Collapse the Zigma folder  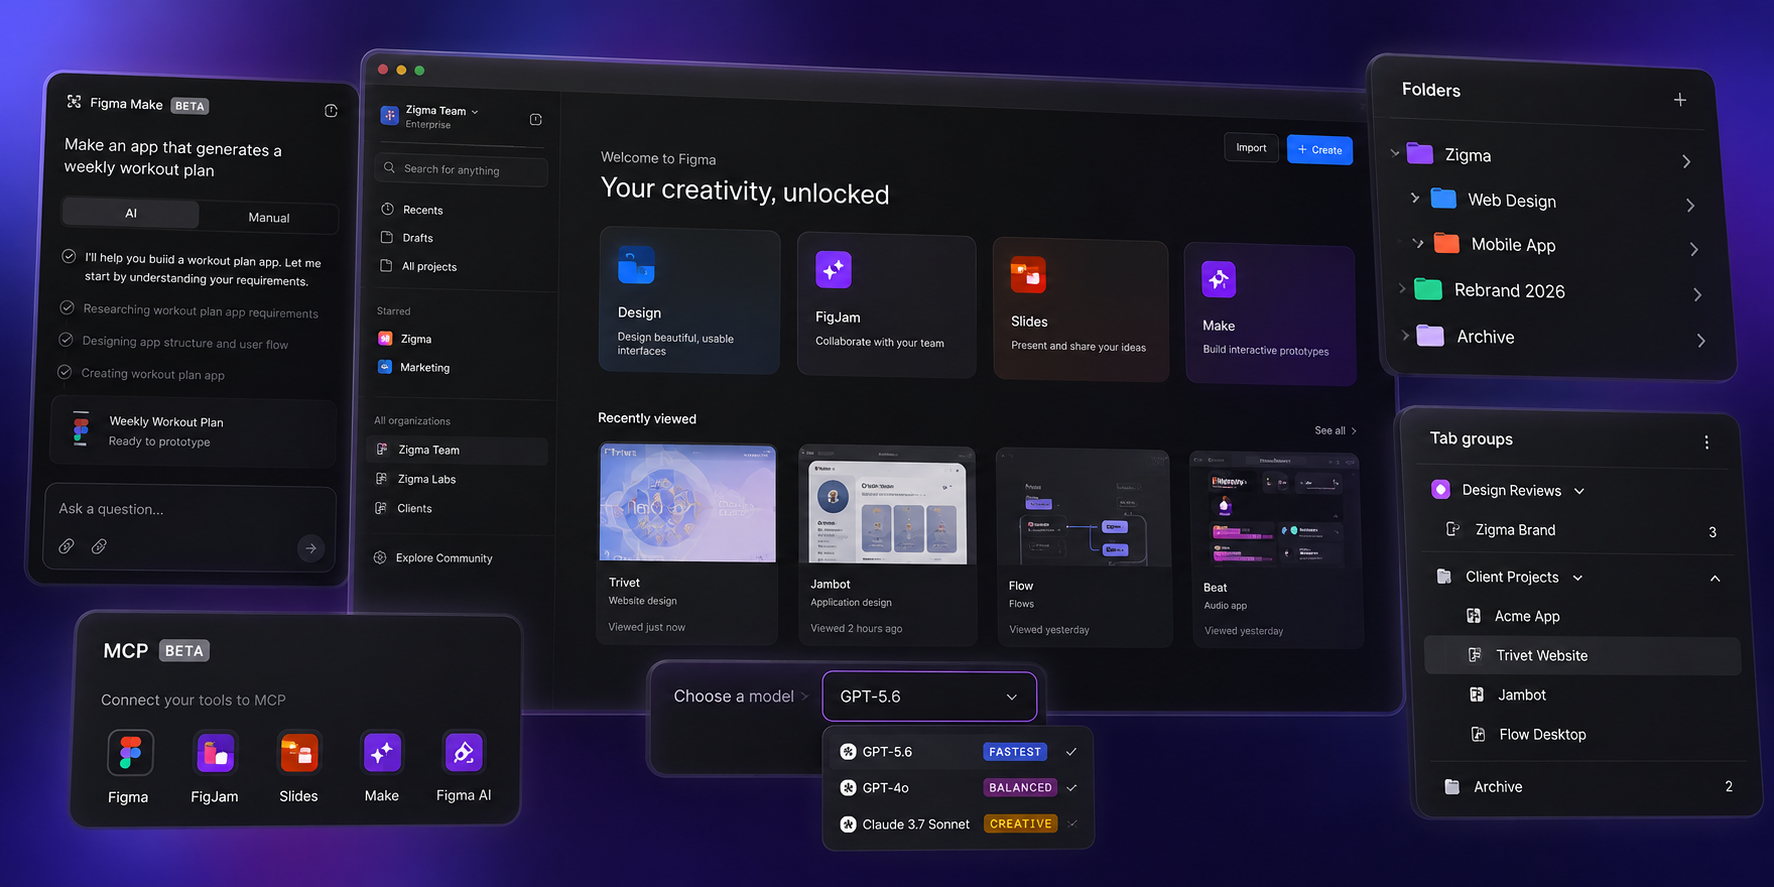[x=1395, y=153]
